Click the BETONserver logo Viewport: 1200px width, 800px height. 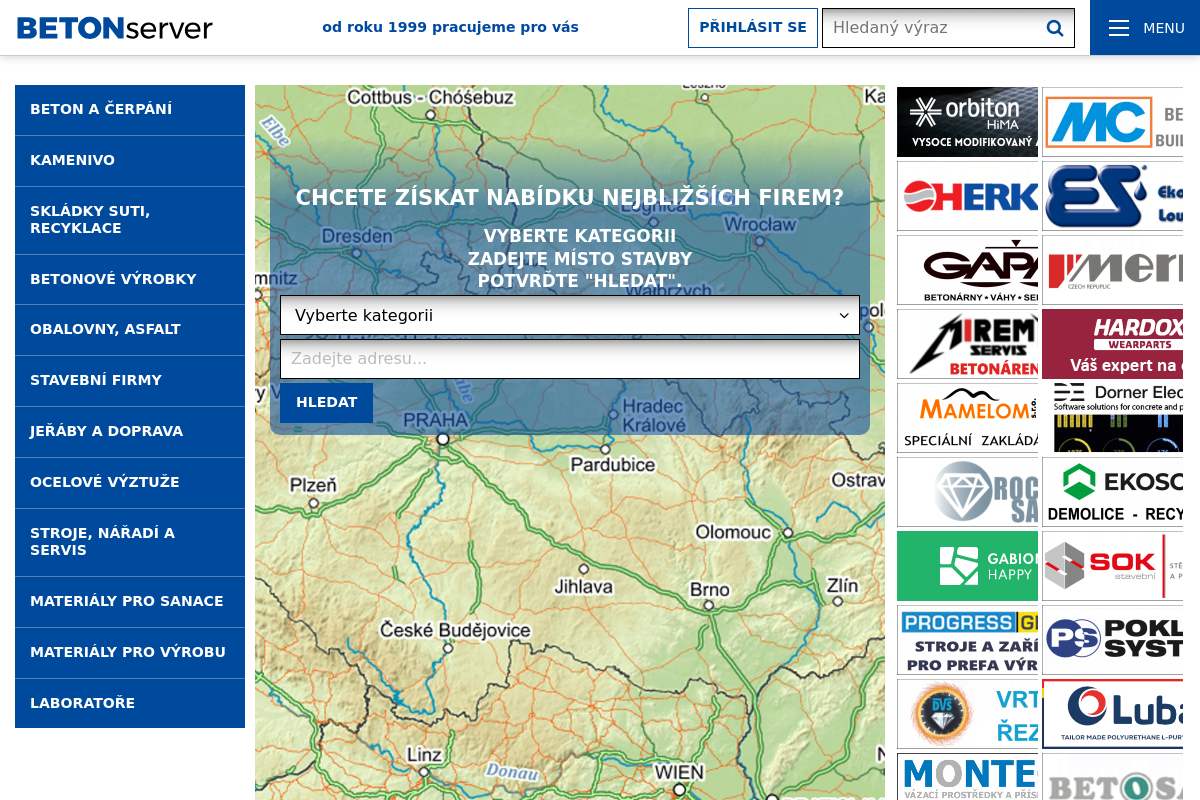coord(115,27)
